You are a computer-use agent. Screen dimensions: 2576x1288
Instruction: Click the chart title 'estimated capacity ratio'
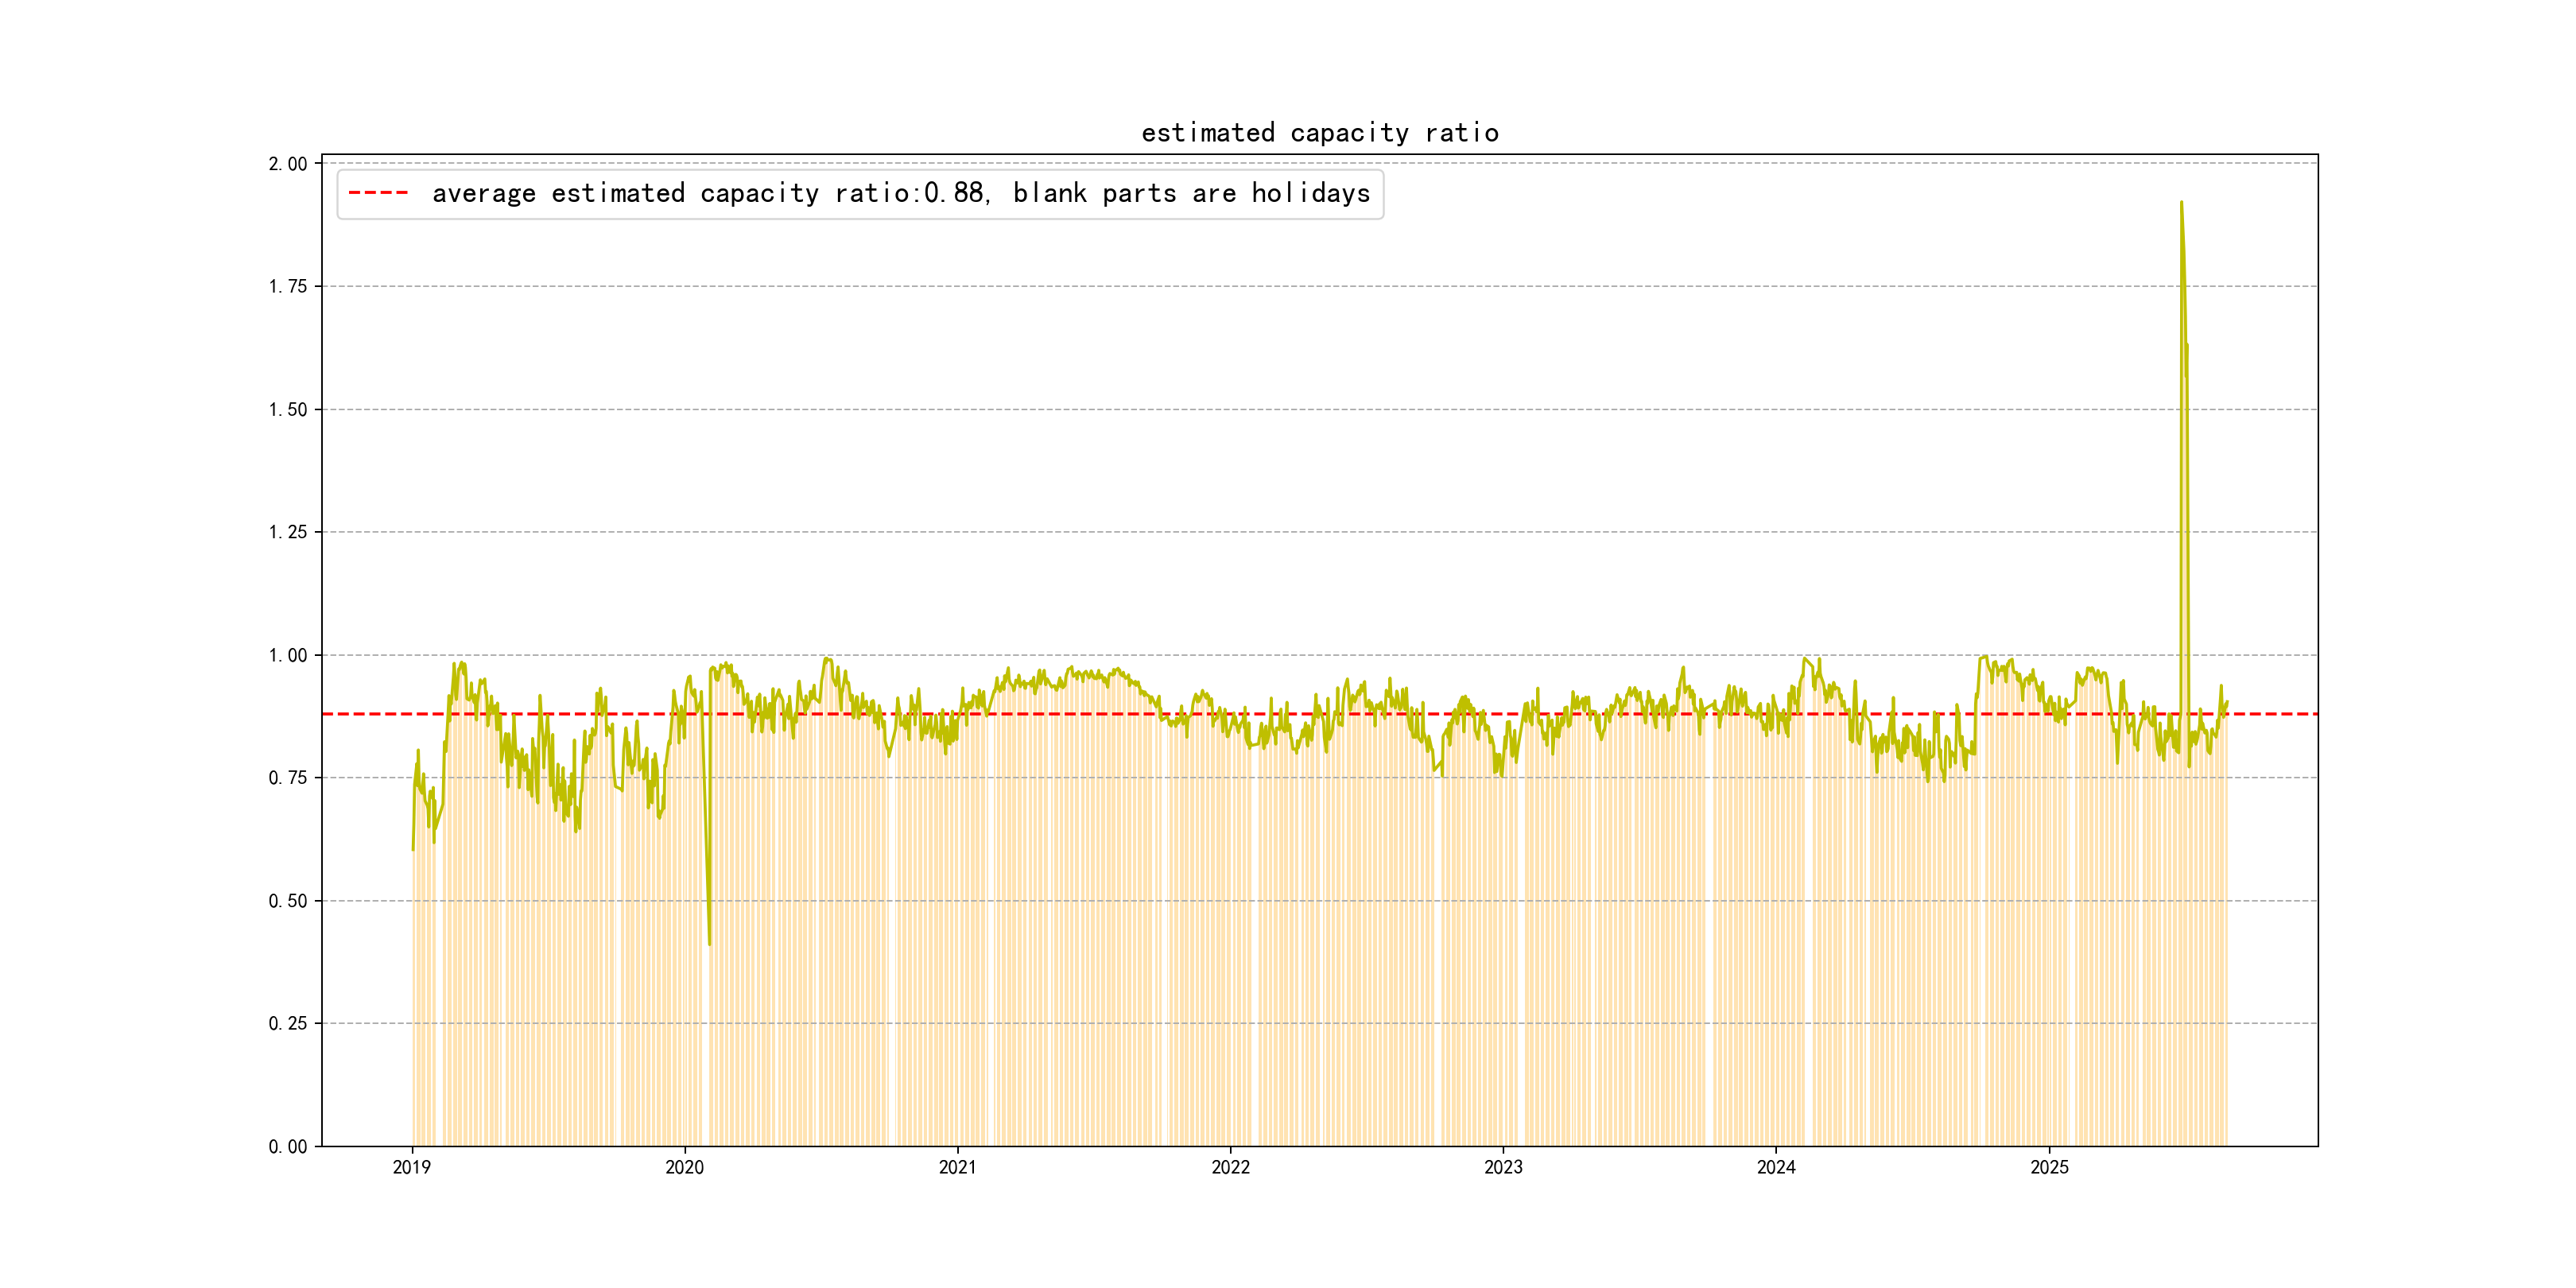point(1319,133)
